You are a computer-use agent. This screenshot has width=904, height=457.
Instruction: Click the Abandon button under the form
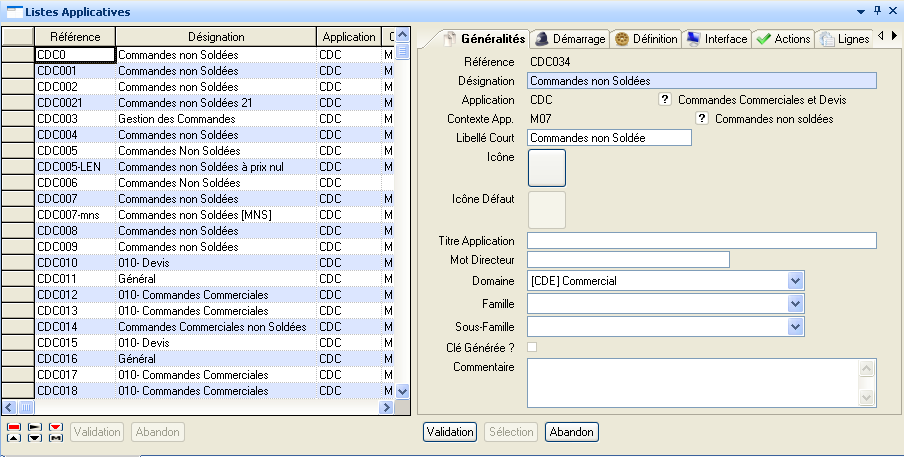click(572, 432)
